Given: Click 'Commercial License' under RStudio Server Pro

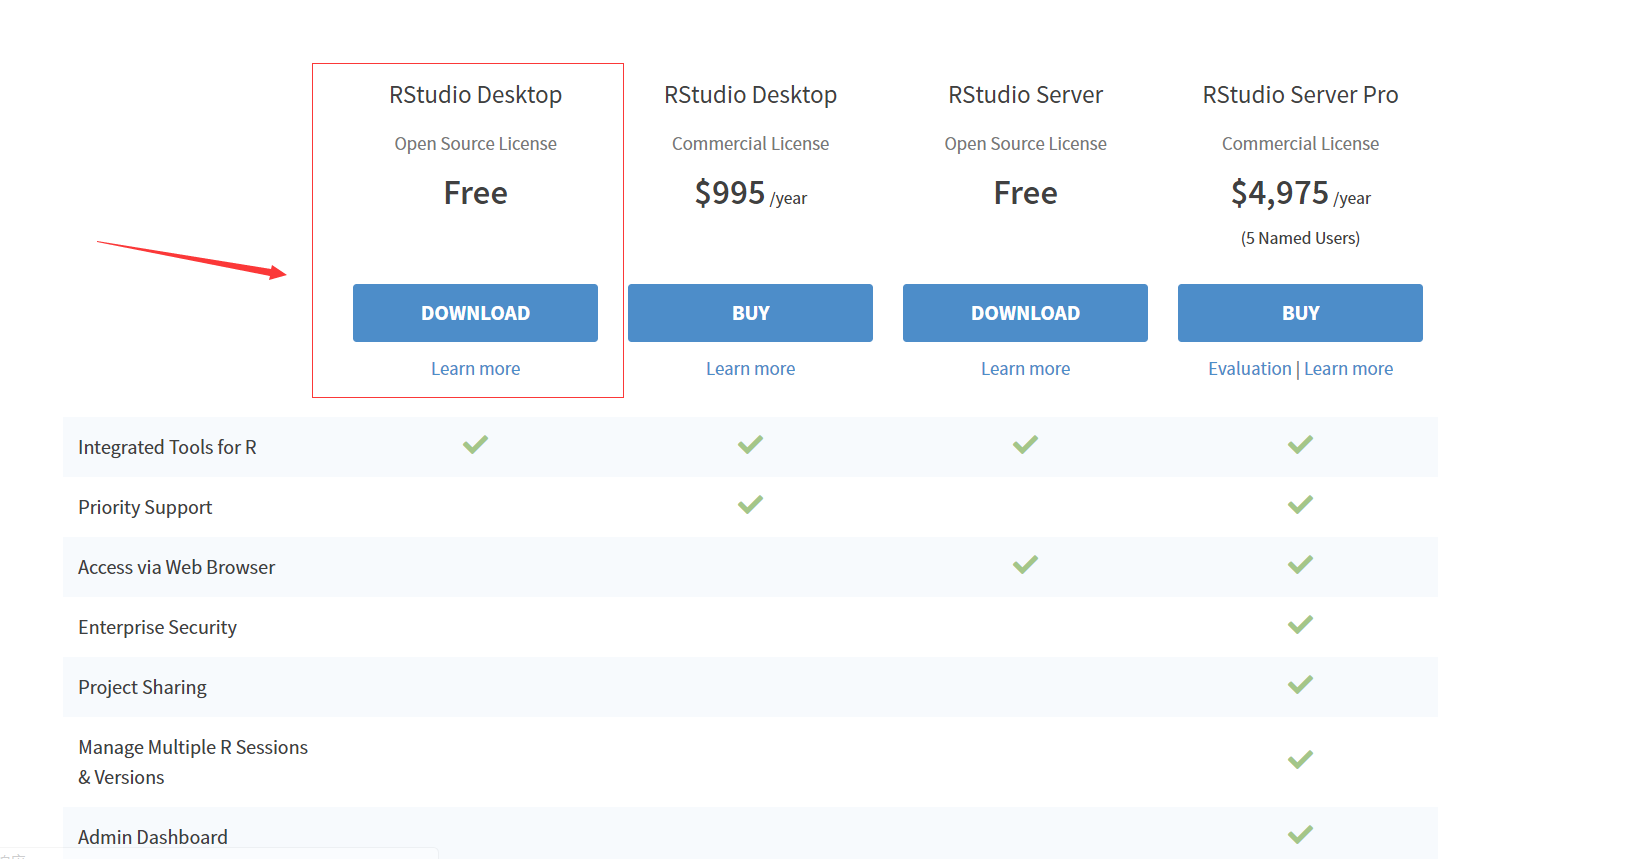Looking at the screenshot, I should pyautogui.click(x=1300, y=144).
